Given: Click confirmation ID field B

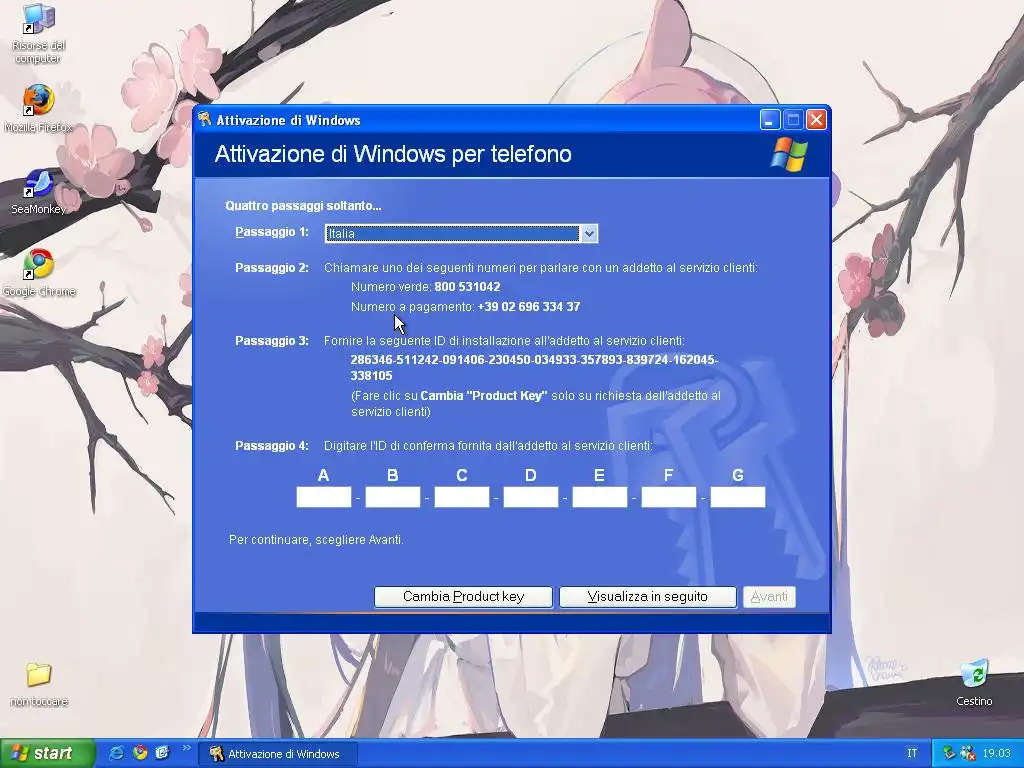Looking at the screenshot, I should (x=392, y=497).
